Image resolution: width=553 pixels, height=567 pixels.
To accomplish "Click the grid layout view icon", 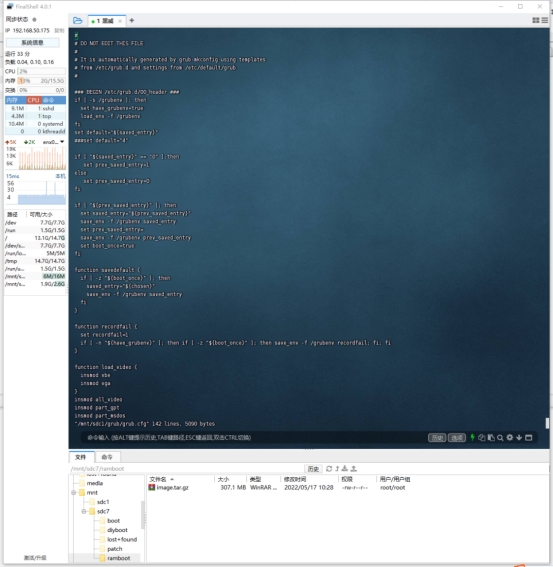I will coord(536,20).
